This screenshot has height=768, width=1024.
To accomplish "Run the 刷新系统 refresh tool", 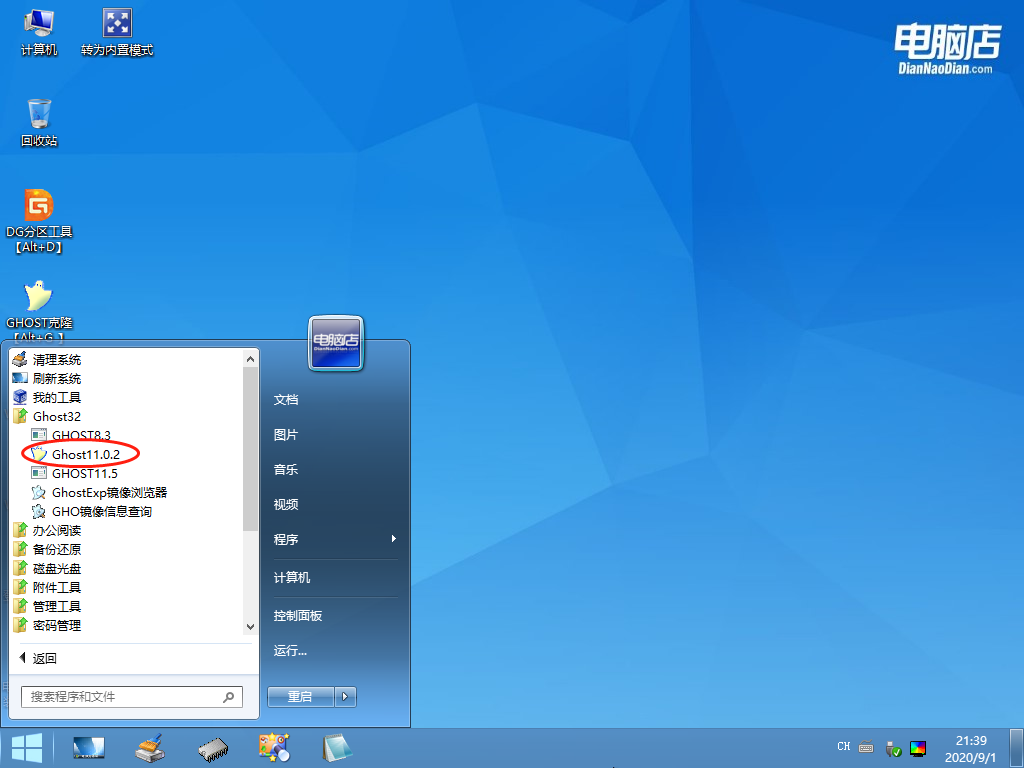I will pyautogui.click(x=59, y=378).
